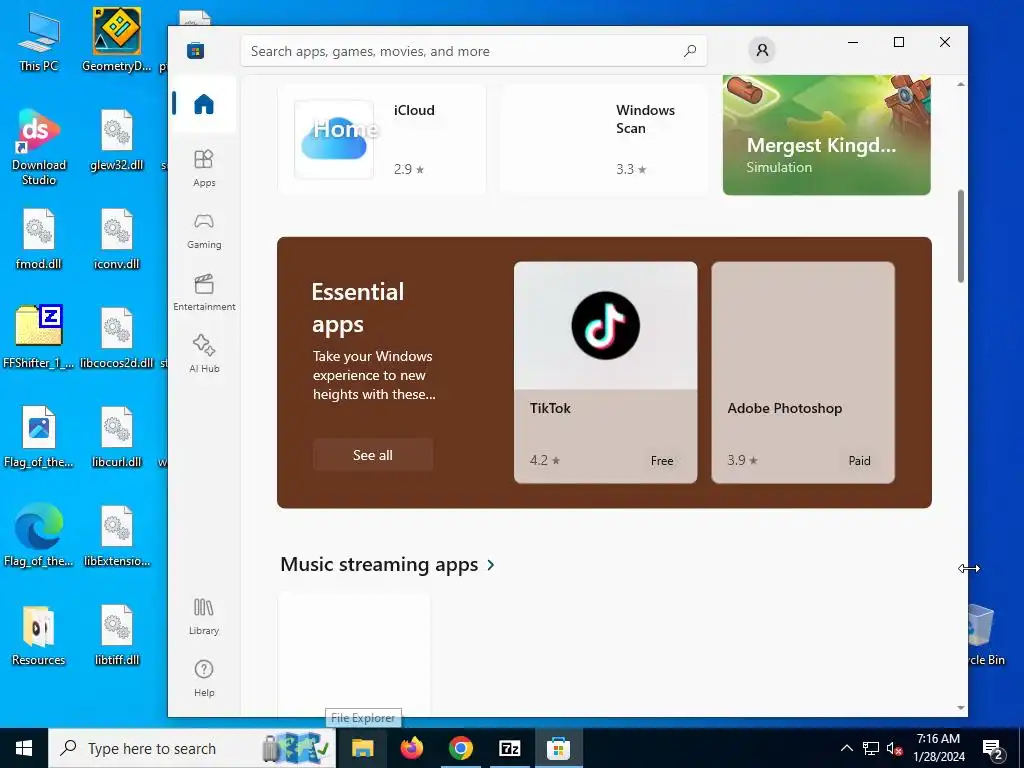Click the taskbar search highlight illustration
Viewport: 1024px width, 768px height.
pos(296,748)
